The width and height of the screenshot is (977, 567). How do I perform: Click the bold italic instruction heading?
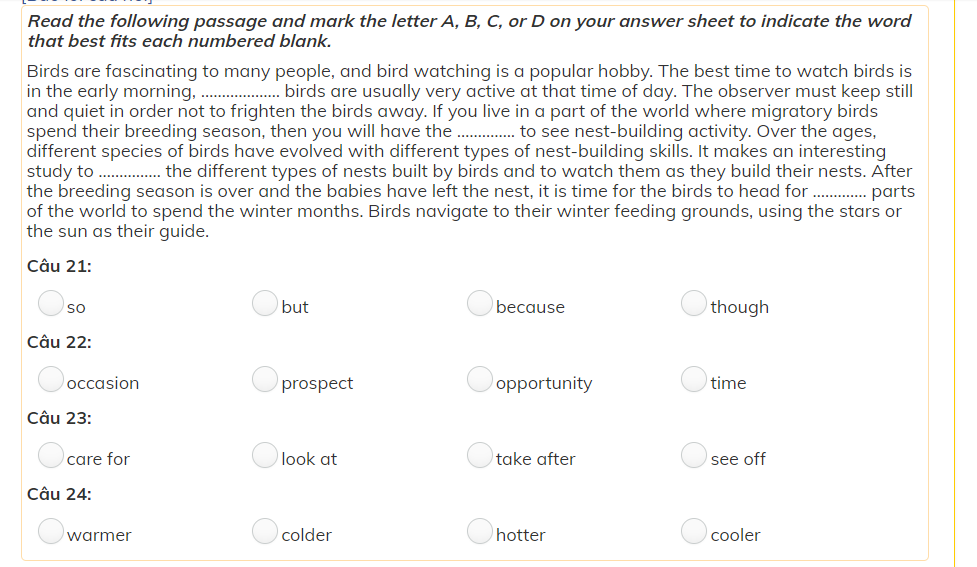(470, 31)
